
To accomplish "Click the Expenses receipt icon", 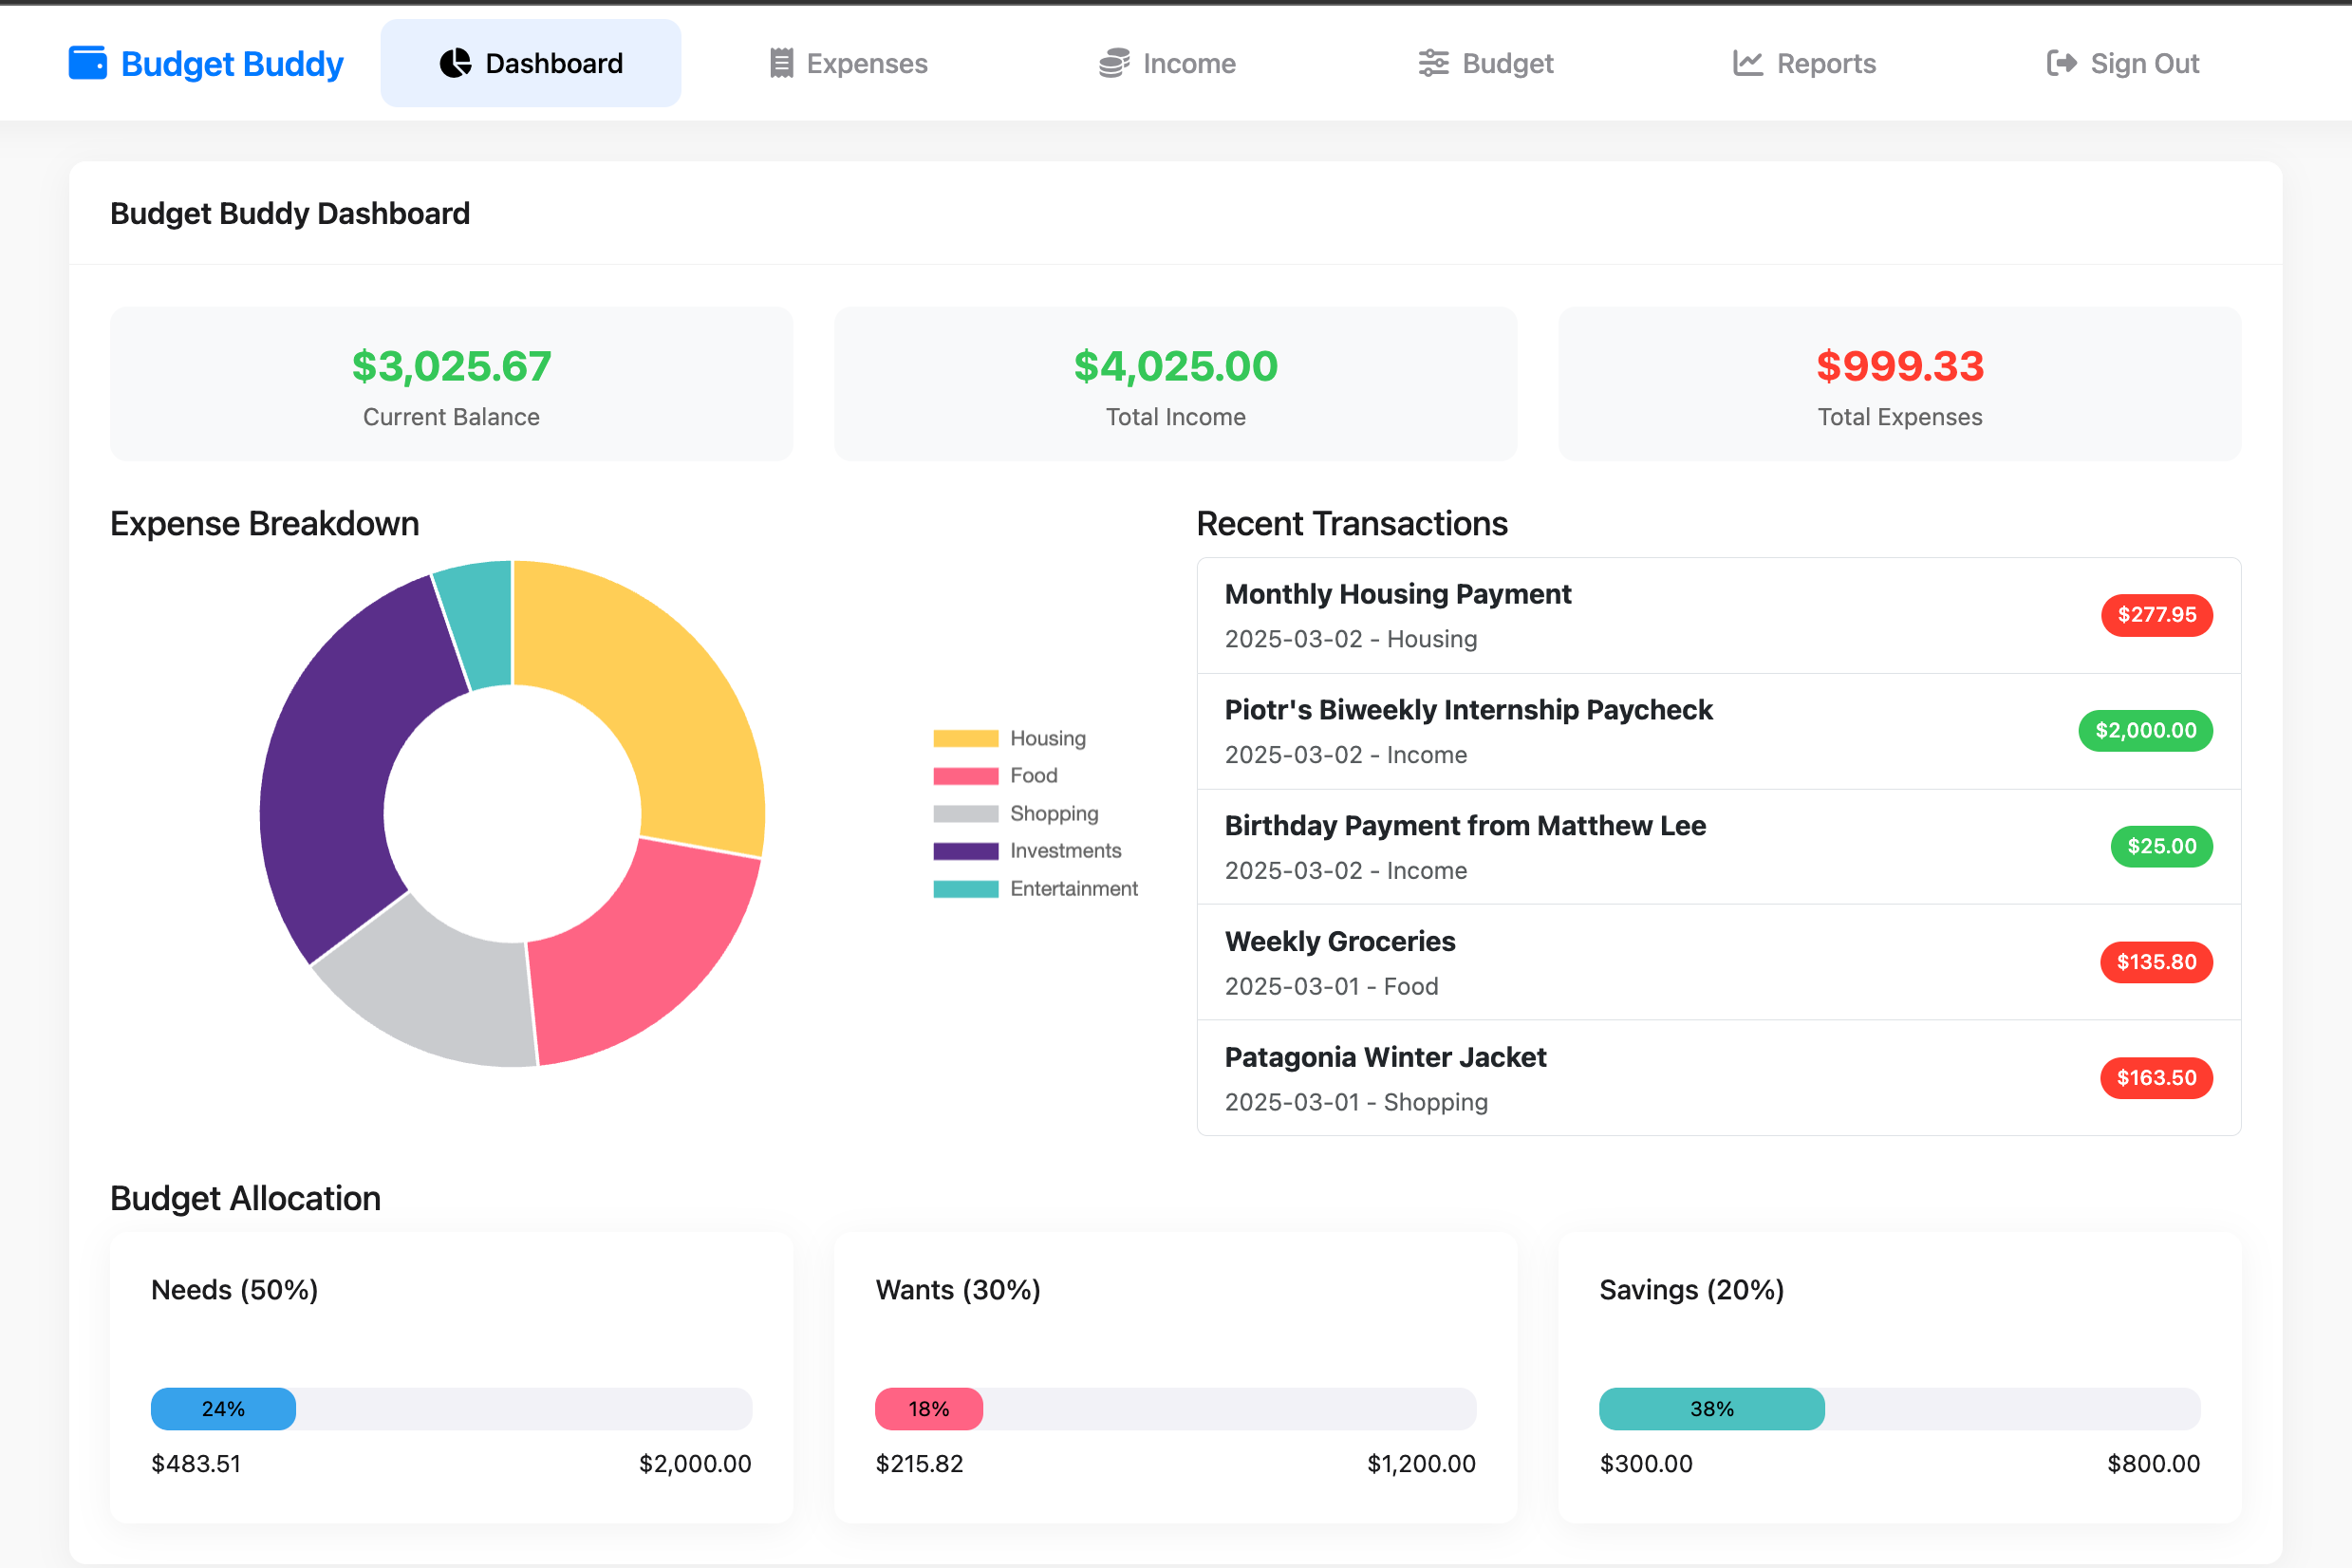I will (783, 62).
